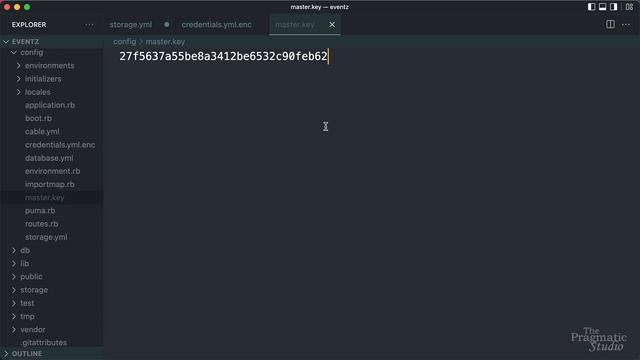Image resolution: width=640 pixels, height=360 pixels.
Task: Expand the OUTLINE section
Action: click(x=27, y=353)
